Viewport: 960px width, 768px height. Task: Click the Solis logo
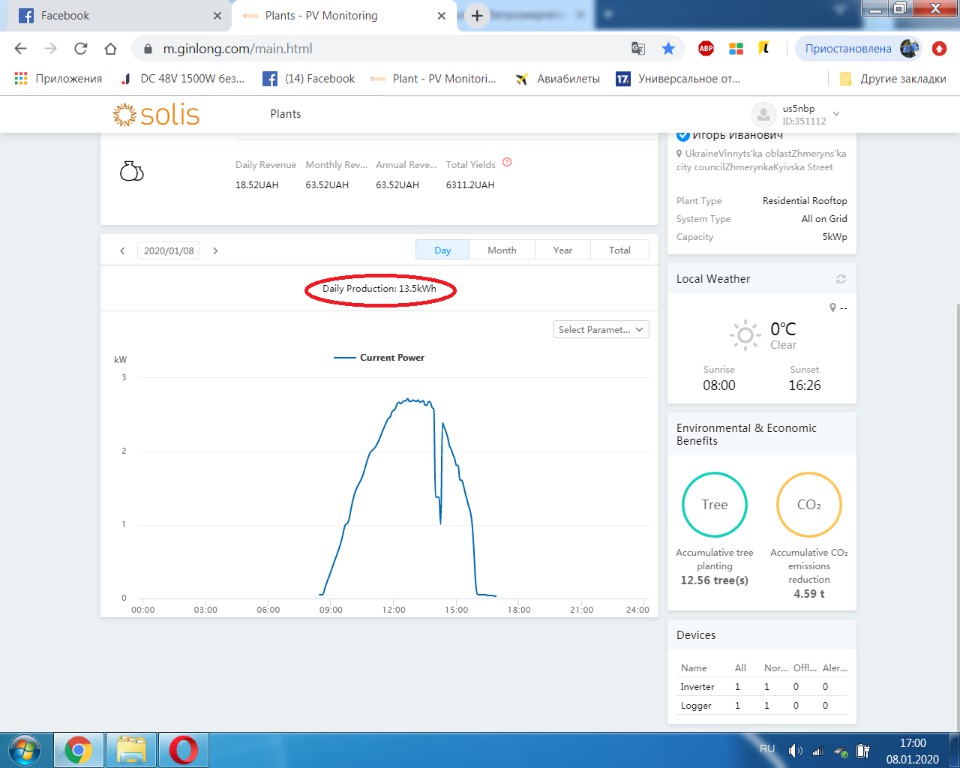coord(156,115)
